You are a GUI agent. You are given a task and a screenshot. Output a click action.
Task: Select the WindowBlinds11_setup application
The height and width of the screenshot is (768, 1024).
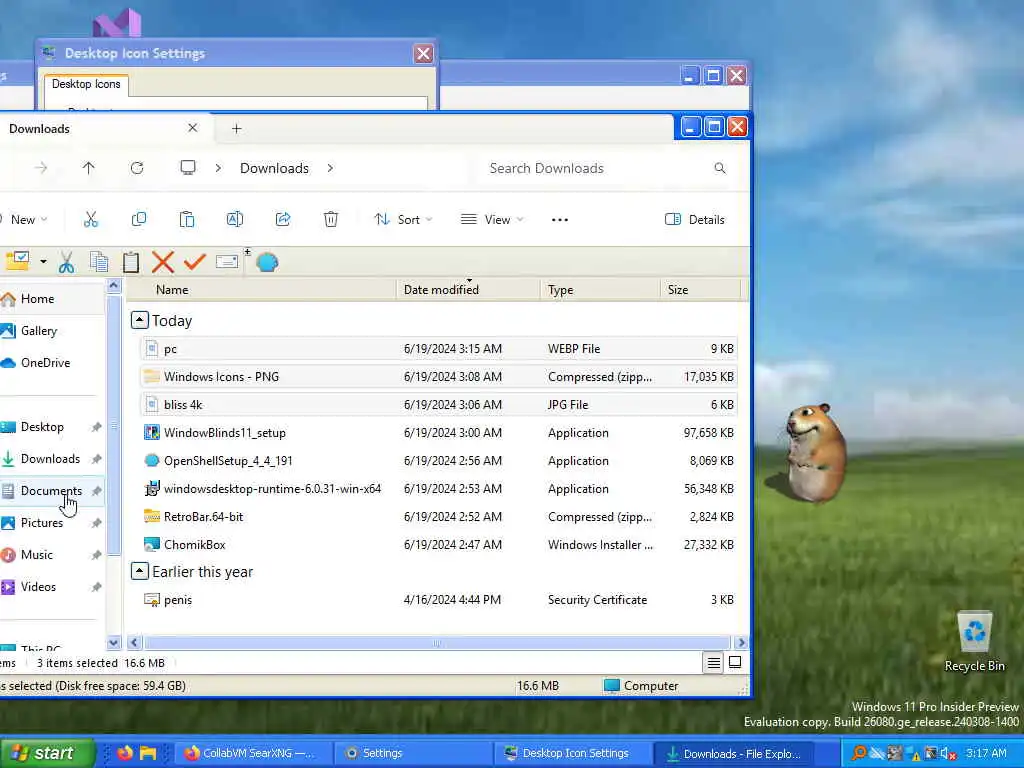438,432
